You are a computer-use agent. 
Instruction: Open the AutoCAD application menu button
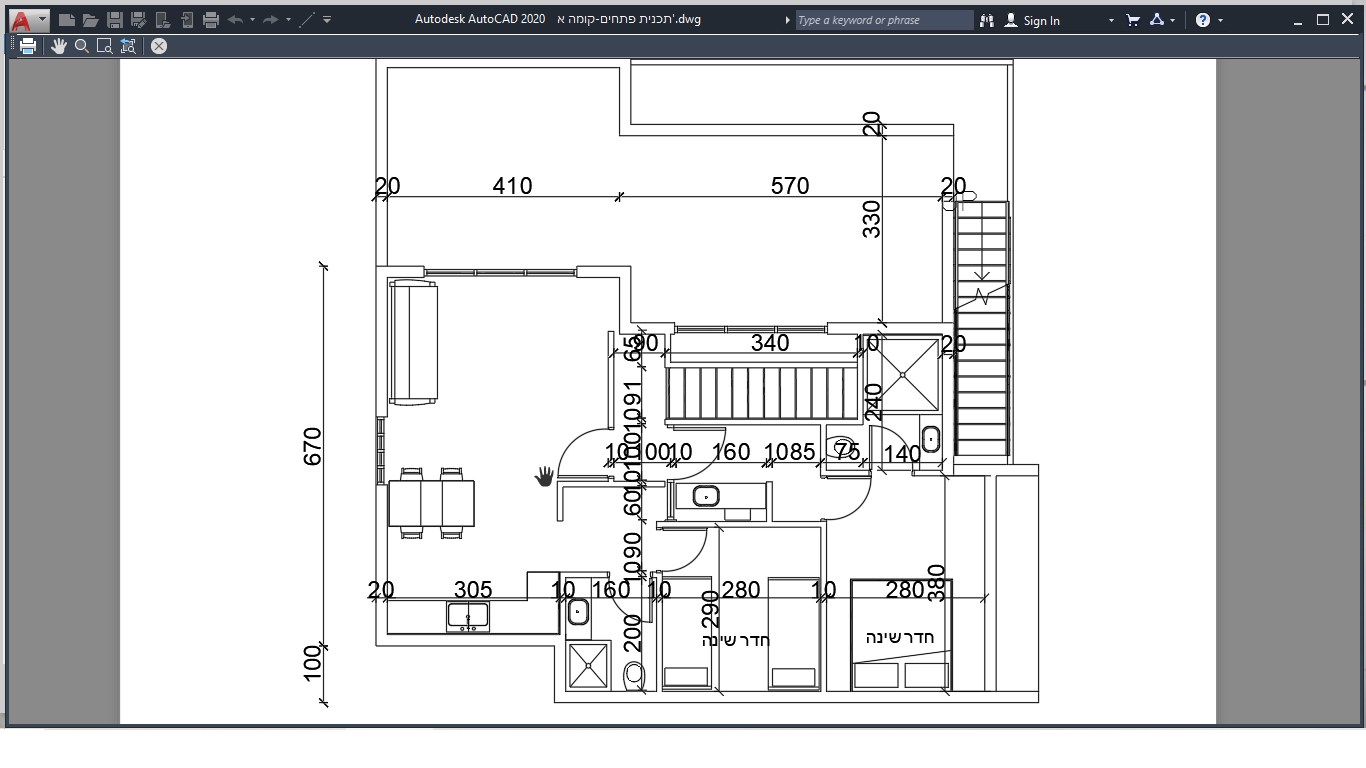coord(28,20)
